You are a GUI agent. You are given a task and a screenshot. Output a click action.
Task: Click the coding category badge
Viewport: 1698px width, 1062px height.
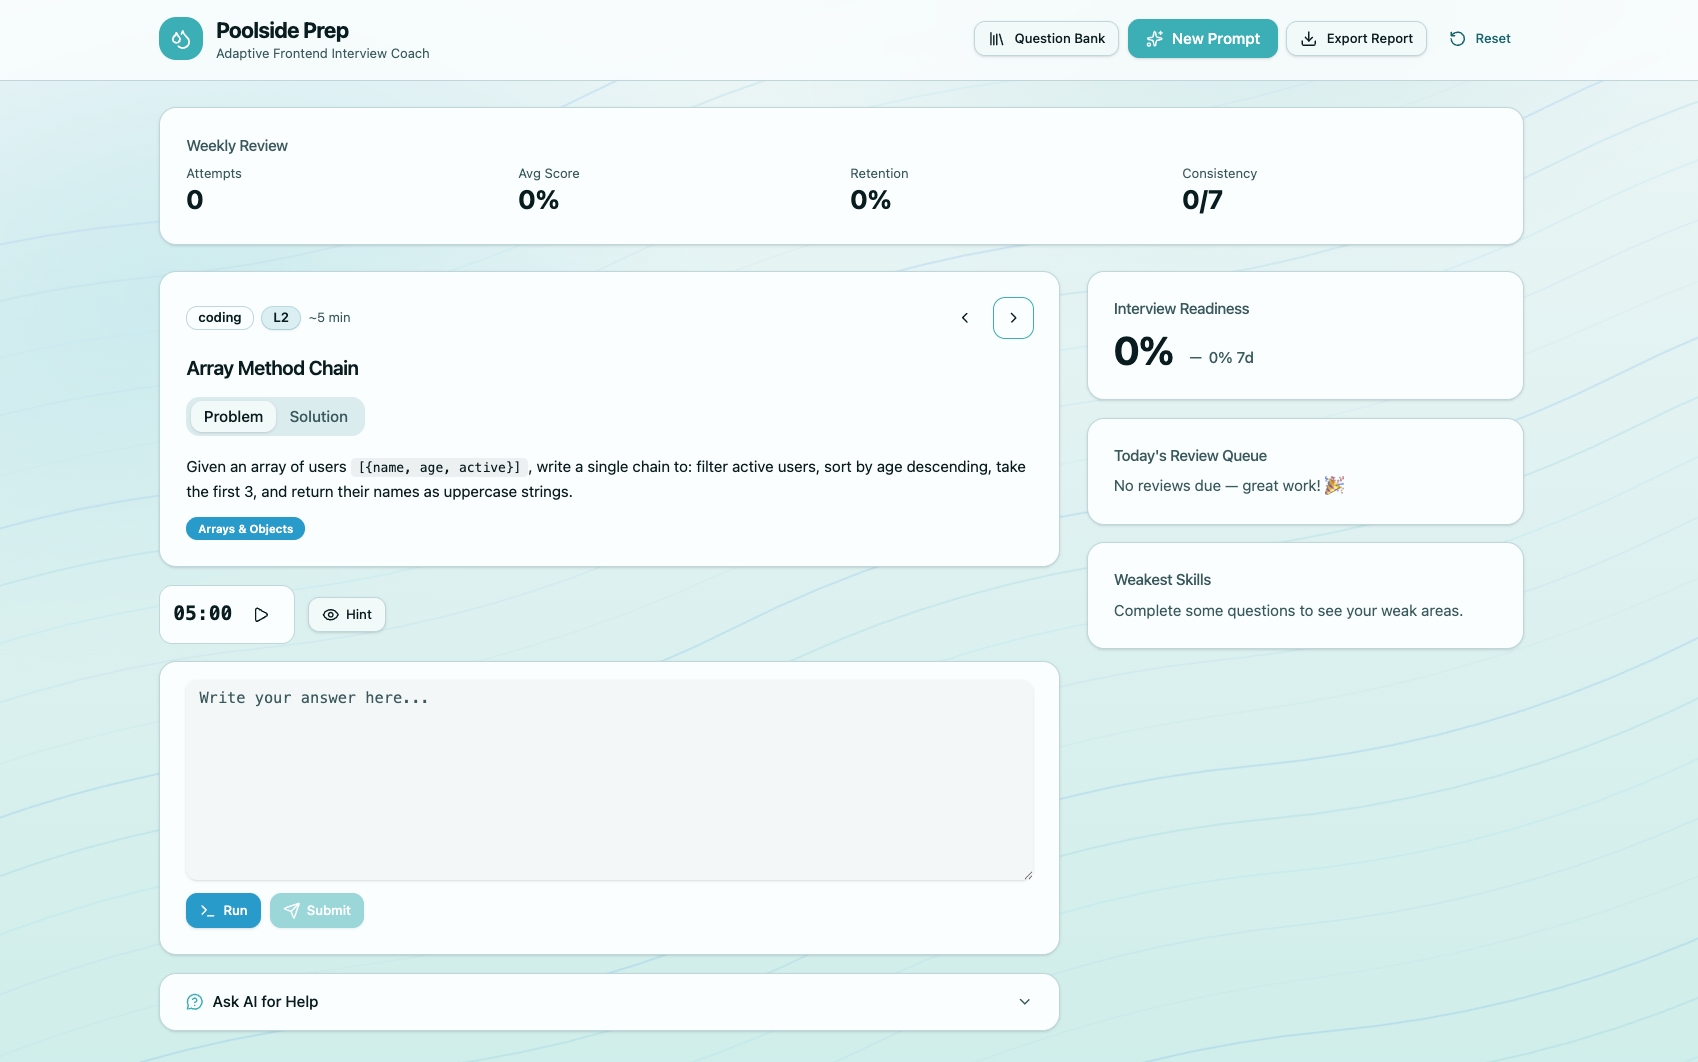[220, 318]
